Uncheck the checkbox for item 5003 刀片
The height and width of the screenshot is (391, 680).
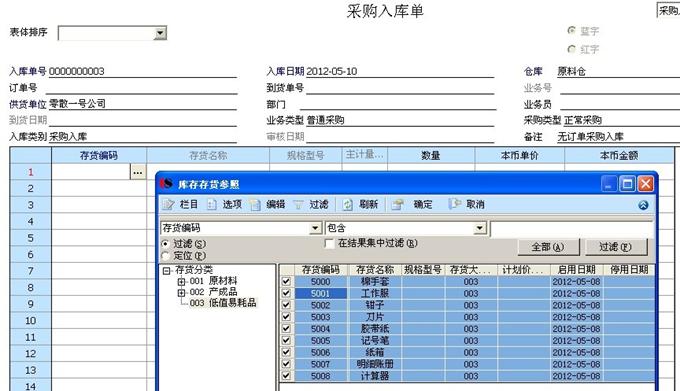point(286,317)
